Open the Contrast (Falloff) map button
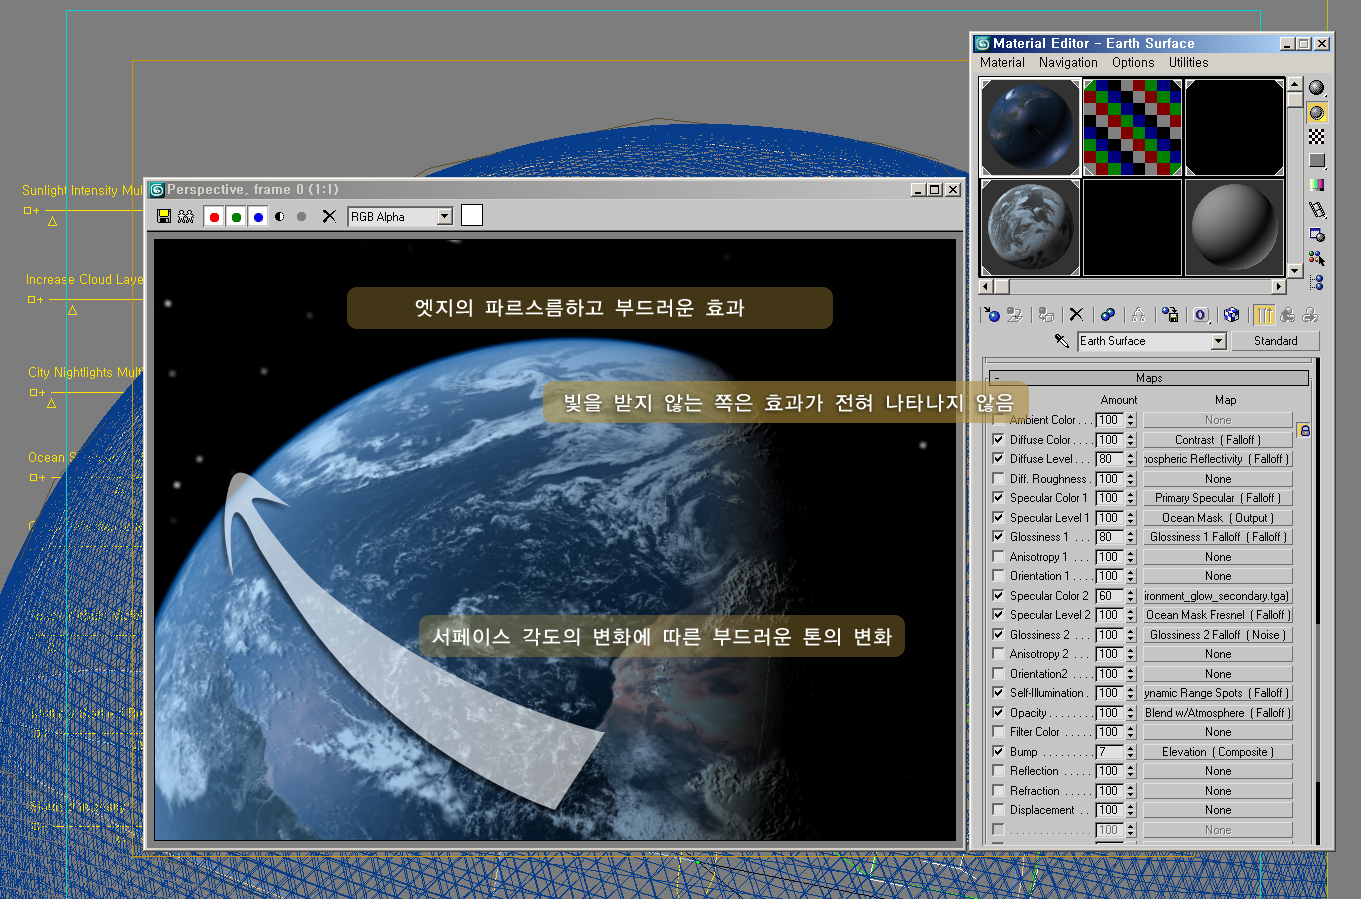The width and height of the screenshot is (1361, 899). coord(1218,440)
